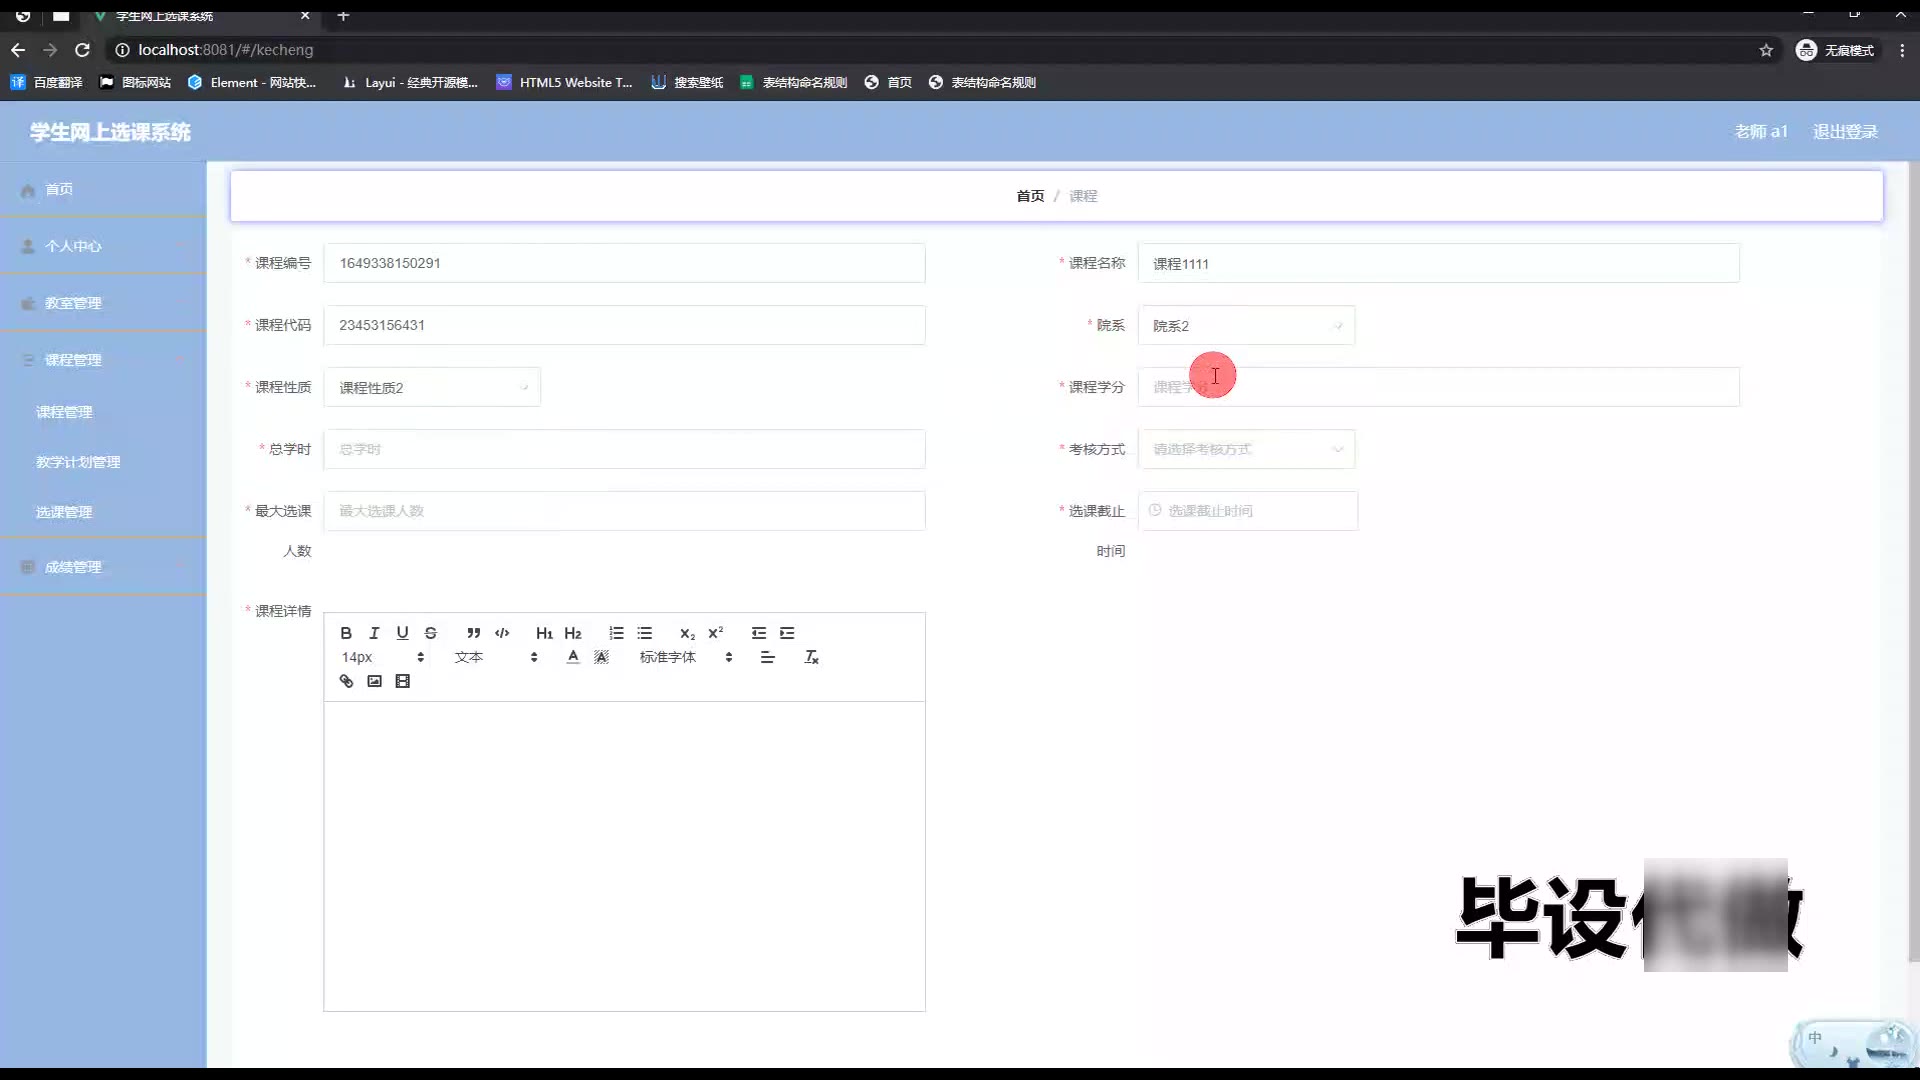Click the superscript icon

tap(715, 633)
